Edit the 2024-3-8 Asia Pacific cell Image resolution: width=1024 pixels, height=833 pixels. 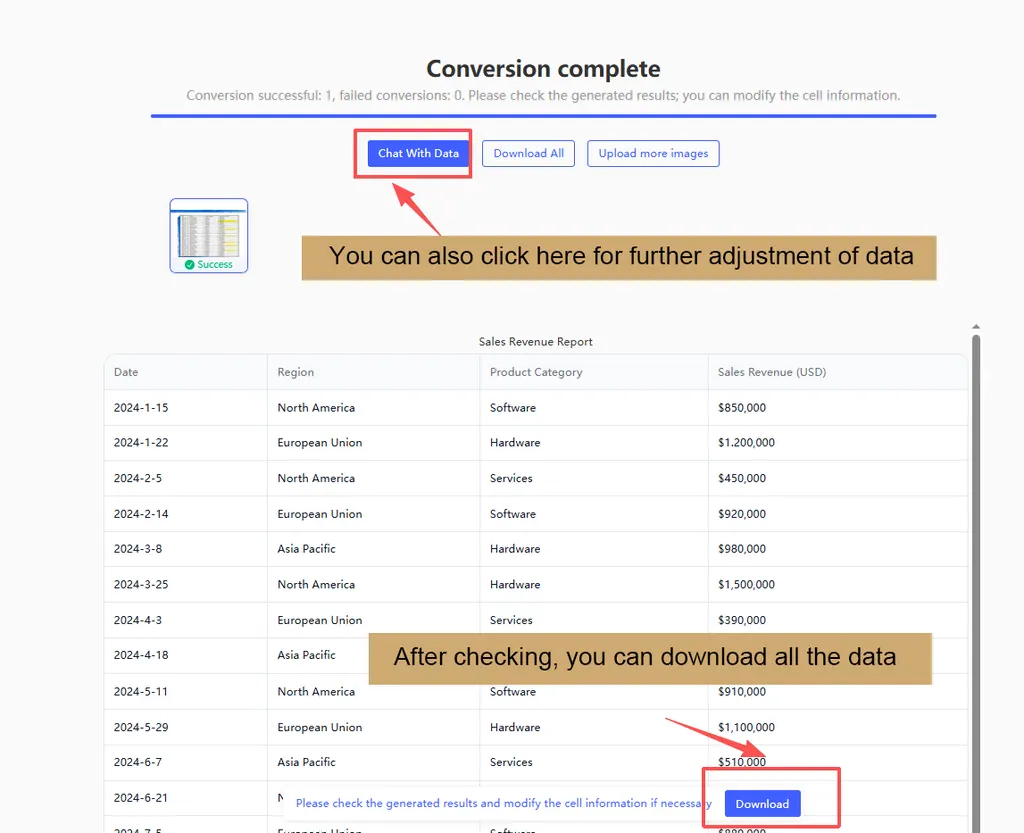307,549
